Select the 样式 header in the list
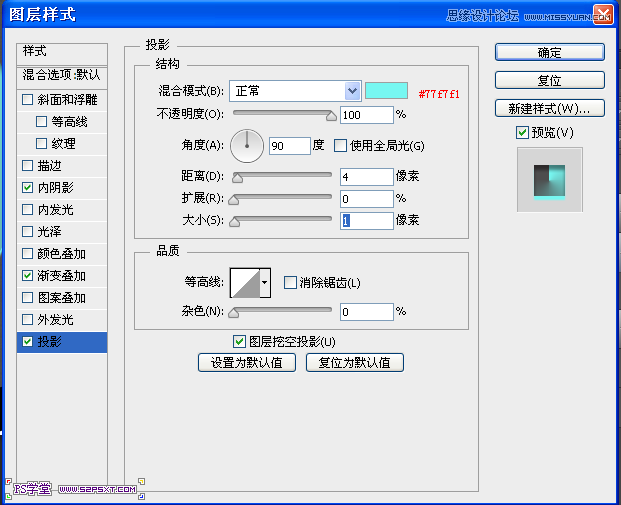Viewport: 621px width, 505px height. point(62,53)
